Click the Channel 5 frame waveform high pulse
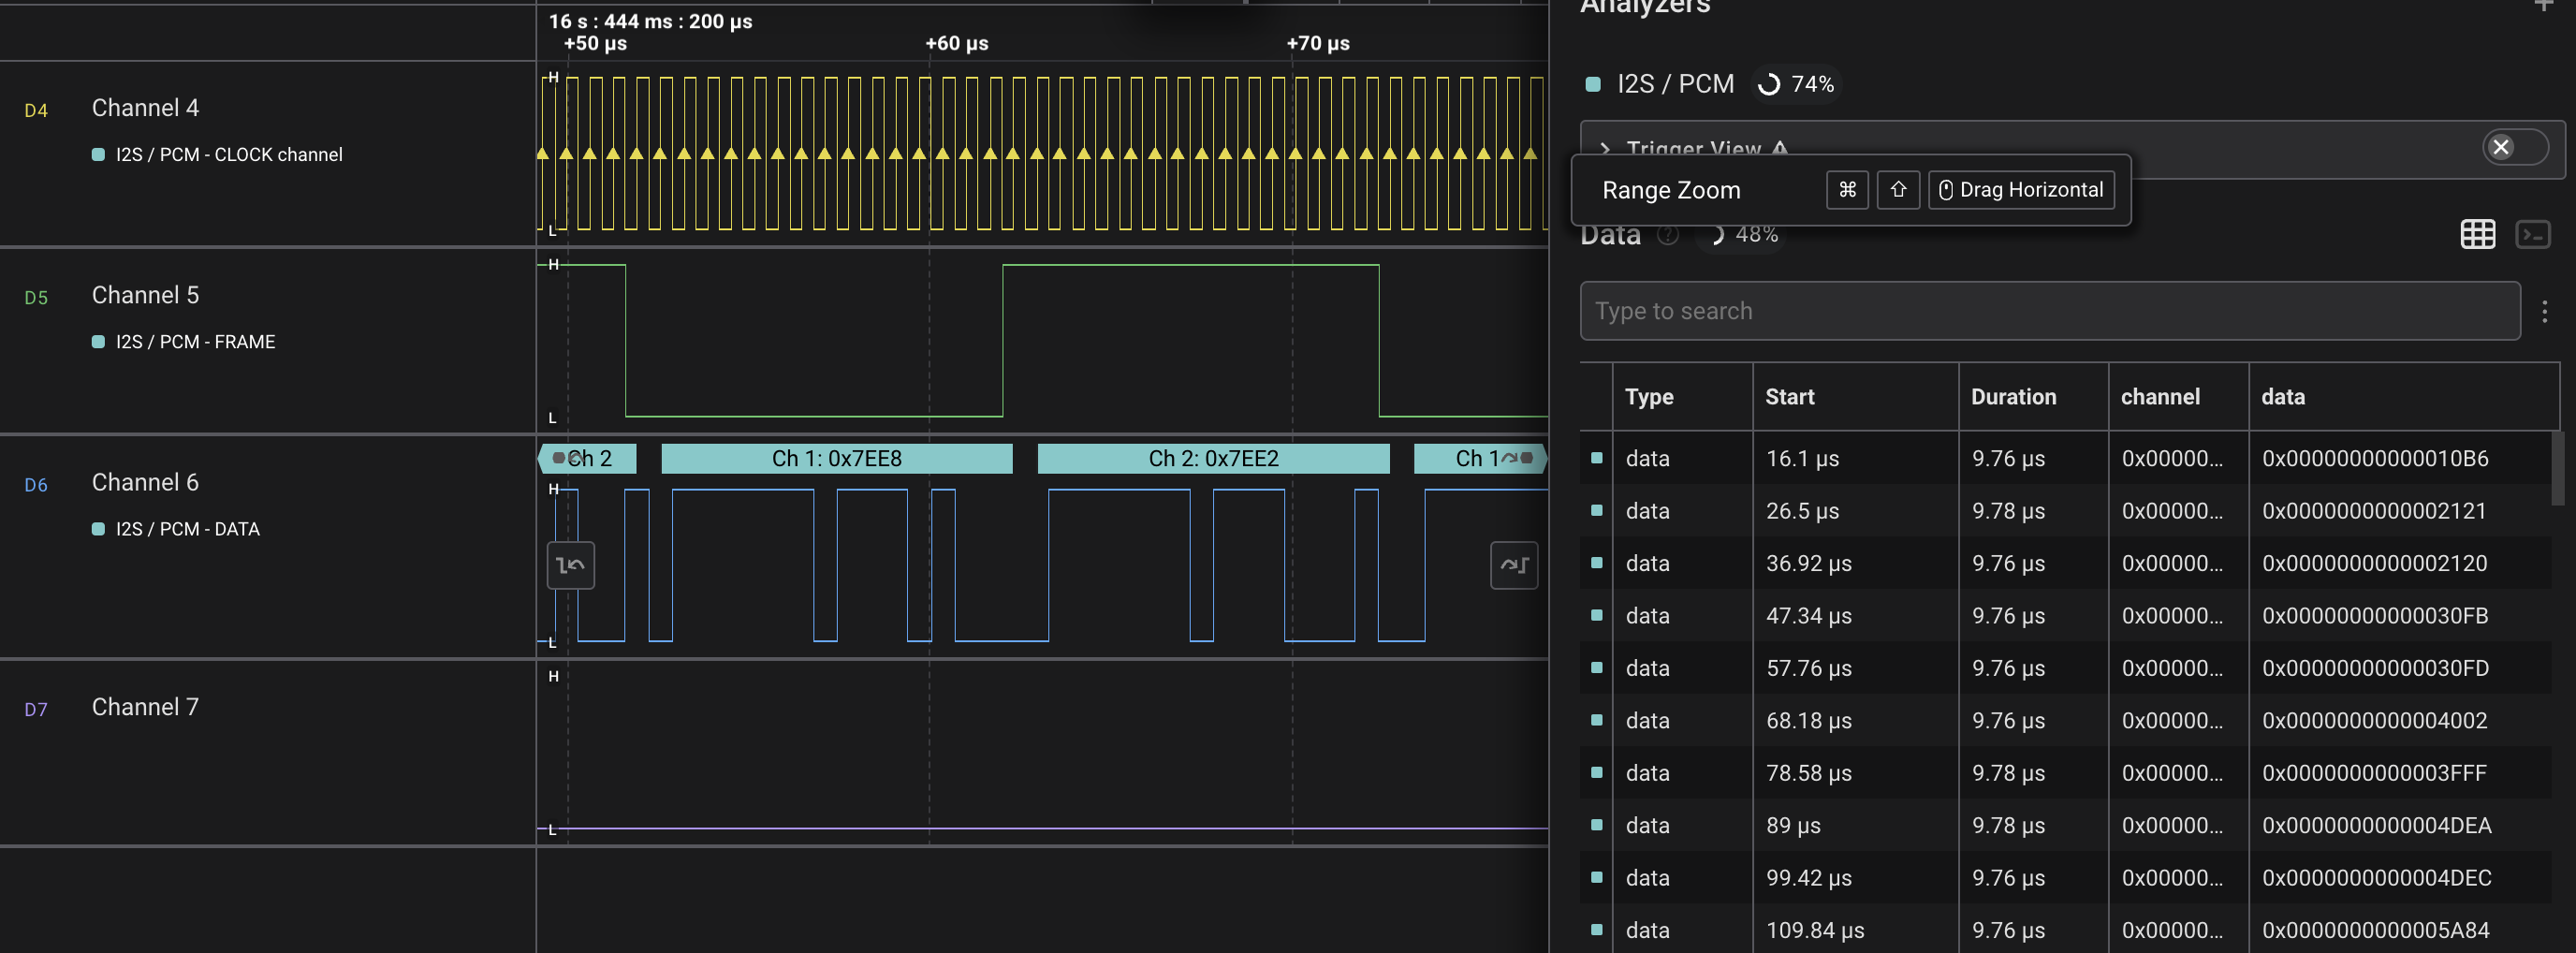The width and height of the screenshot is (2576, 953). 1190,266
